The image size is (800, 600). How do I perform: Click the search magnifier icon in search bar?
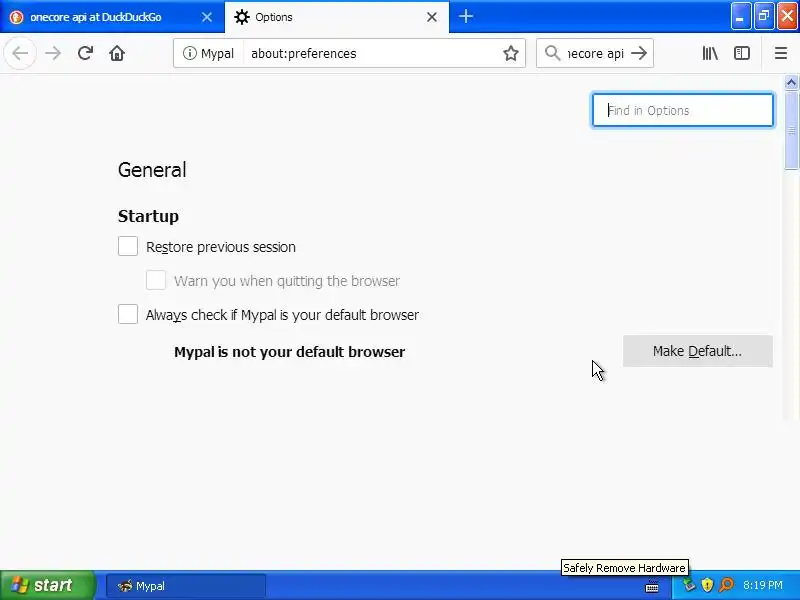[x=553, y=53]
